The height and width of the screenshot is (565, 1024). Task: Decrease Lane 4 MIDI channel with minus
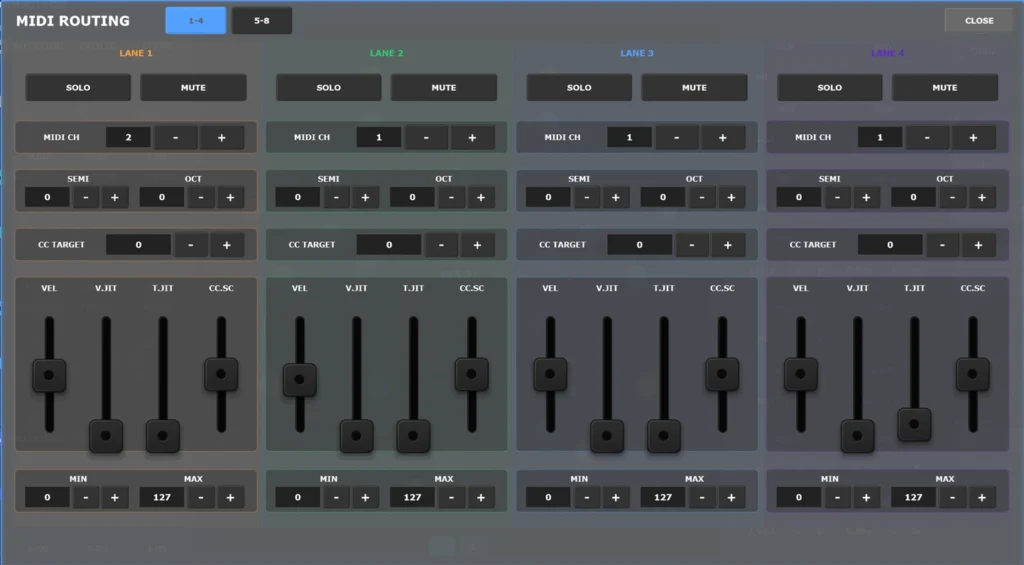point(927,137)
